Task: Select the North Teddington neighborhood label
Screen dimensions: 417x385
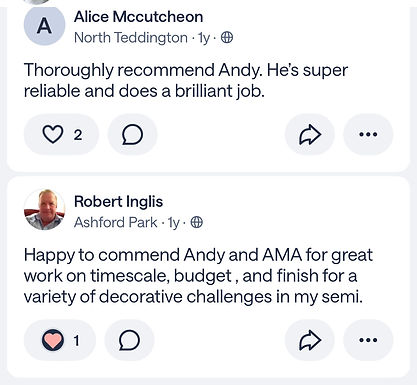Action: pos(131,38)
